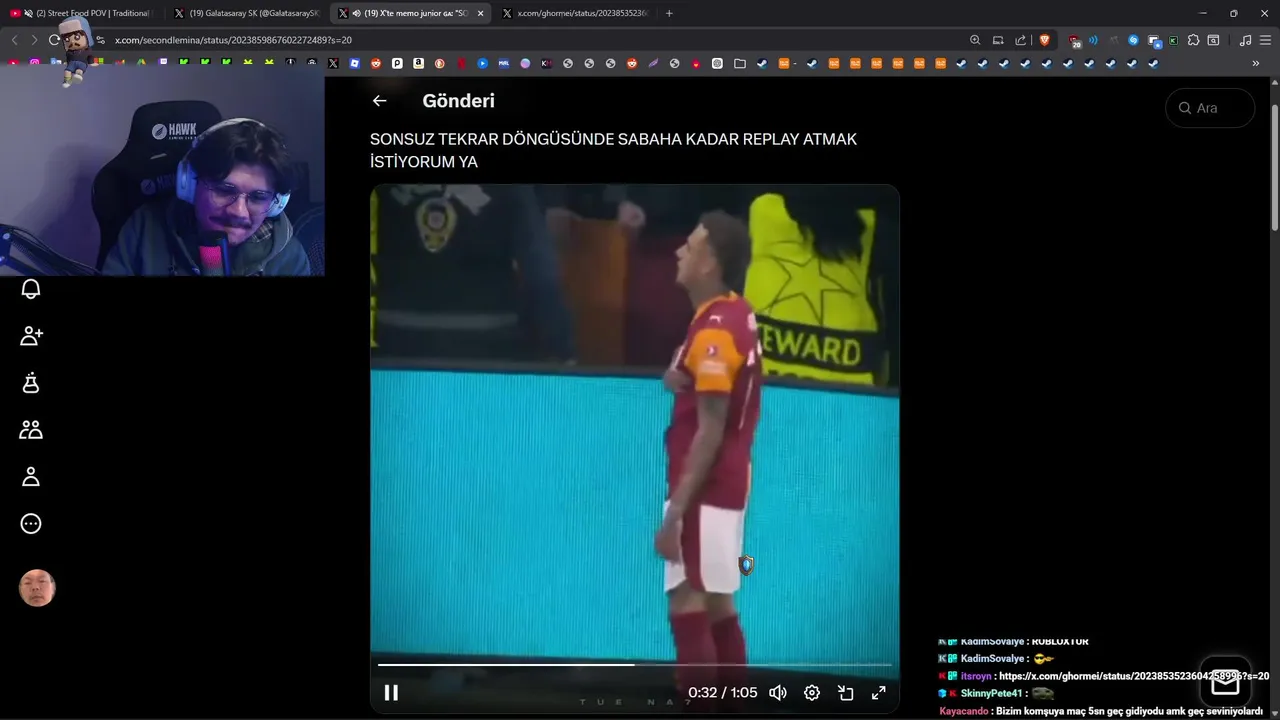Image resolution: width=1280 pixels, height=720 pixels.
Task: Click the Ara search field
Action: (x=1210, y=108)
